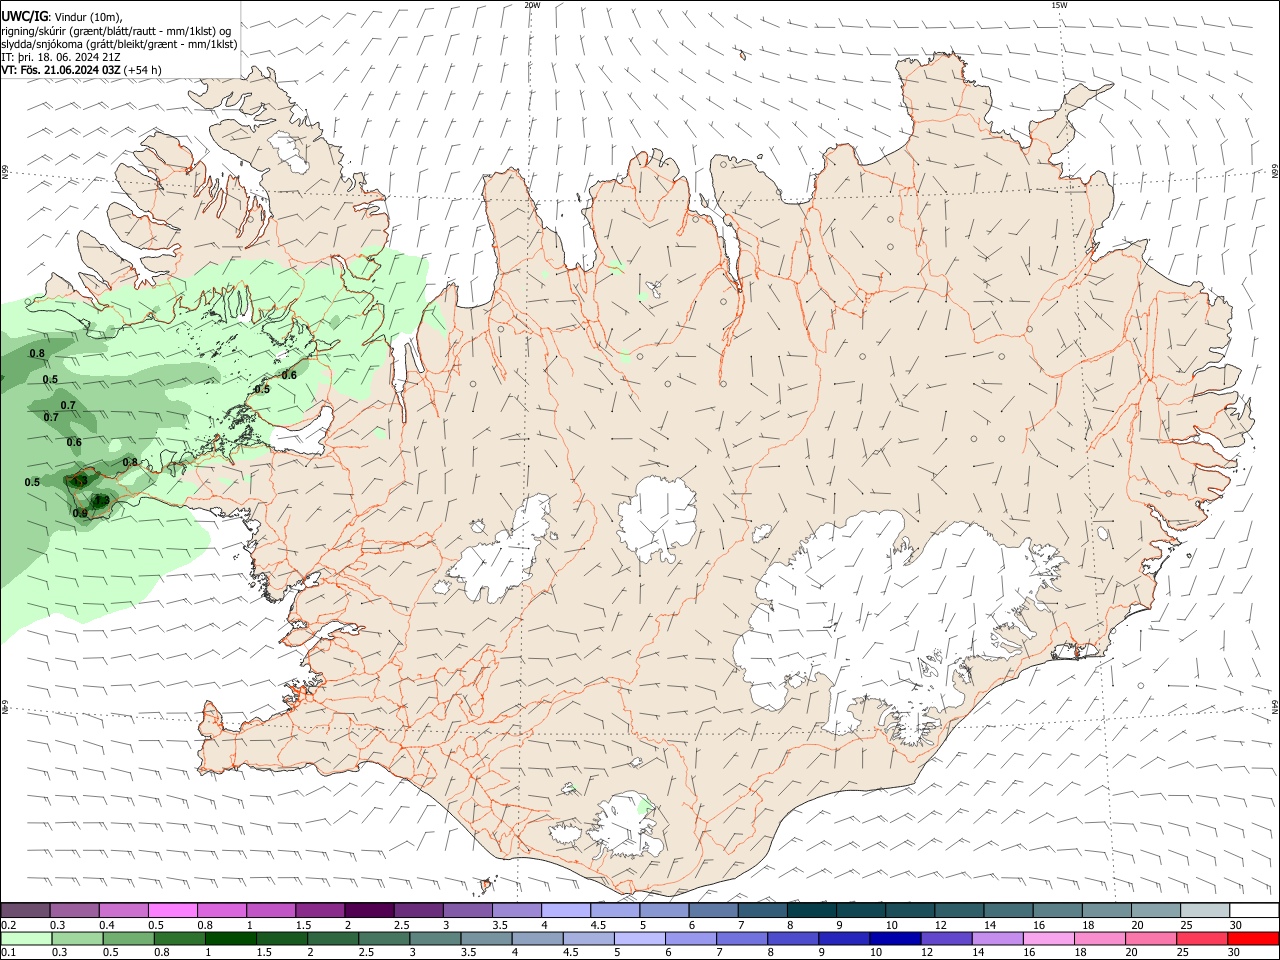
Task: Click the '20W' longitude label
Action: (x=533, y=5)
